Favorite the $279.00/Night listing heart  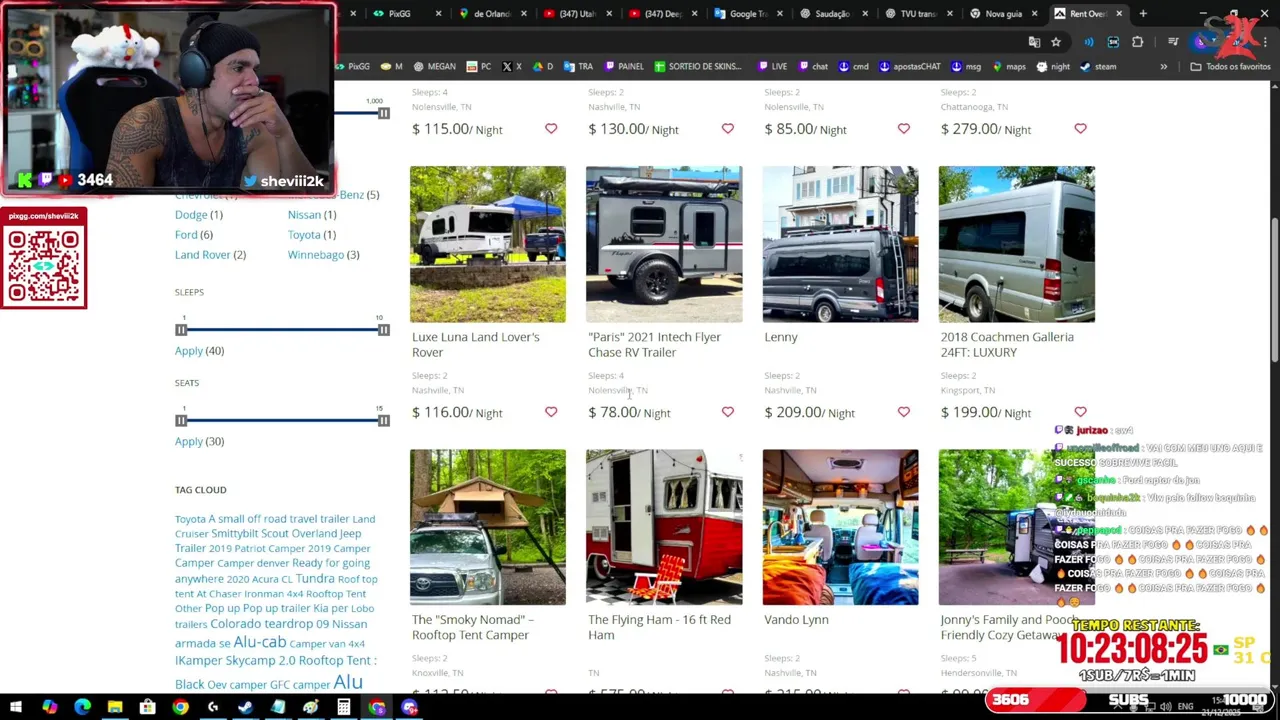(x=1080, y=129)
